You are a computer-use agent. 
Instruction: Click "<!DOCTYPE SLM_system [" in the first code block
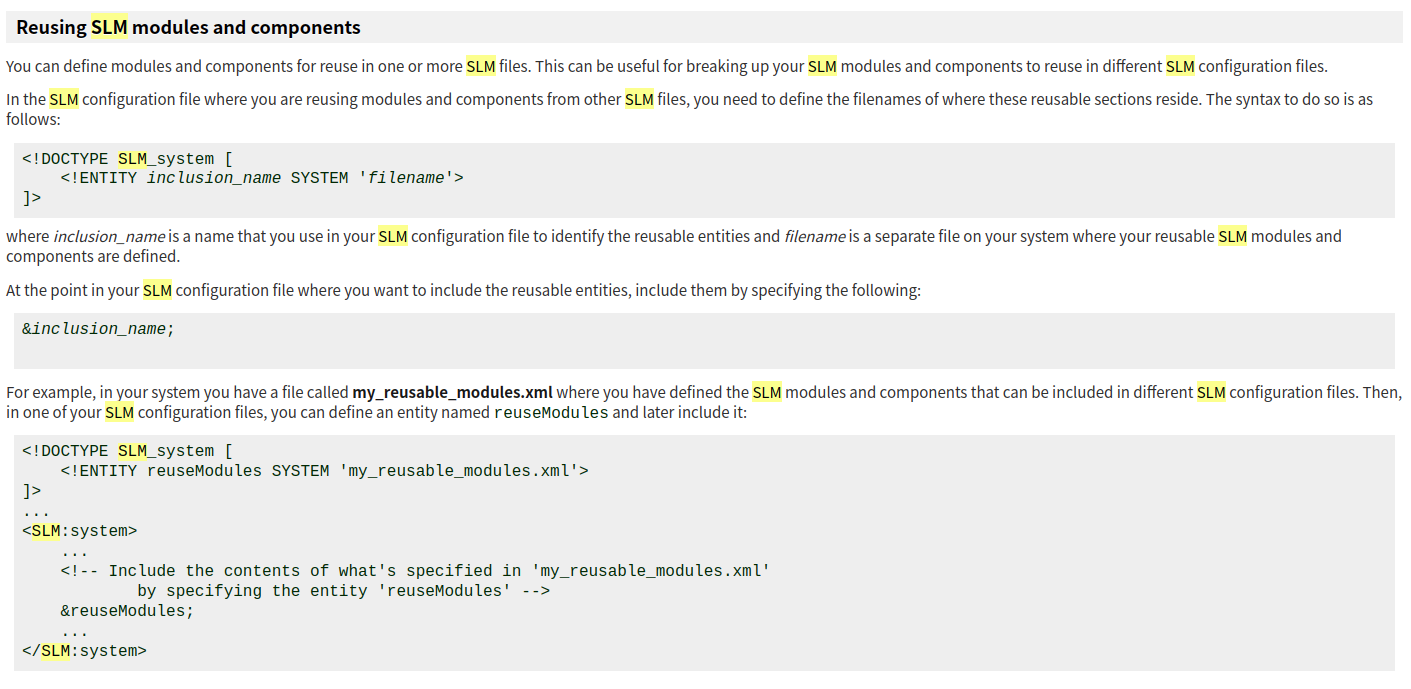[127, 159]
